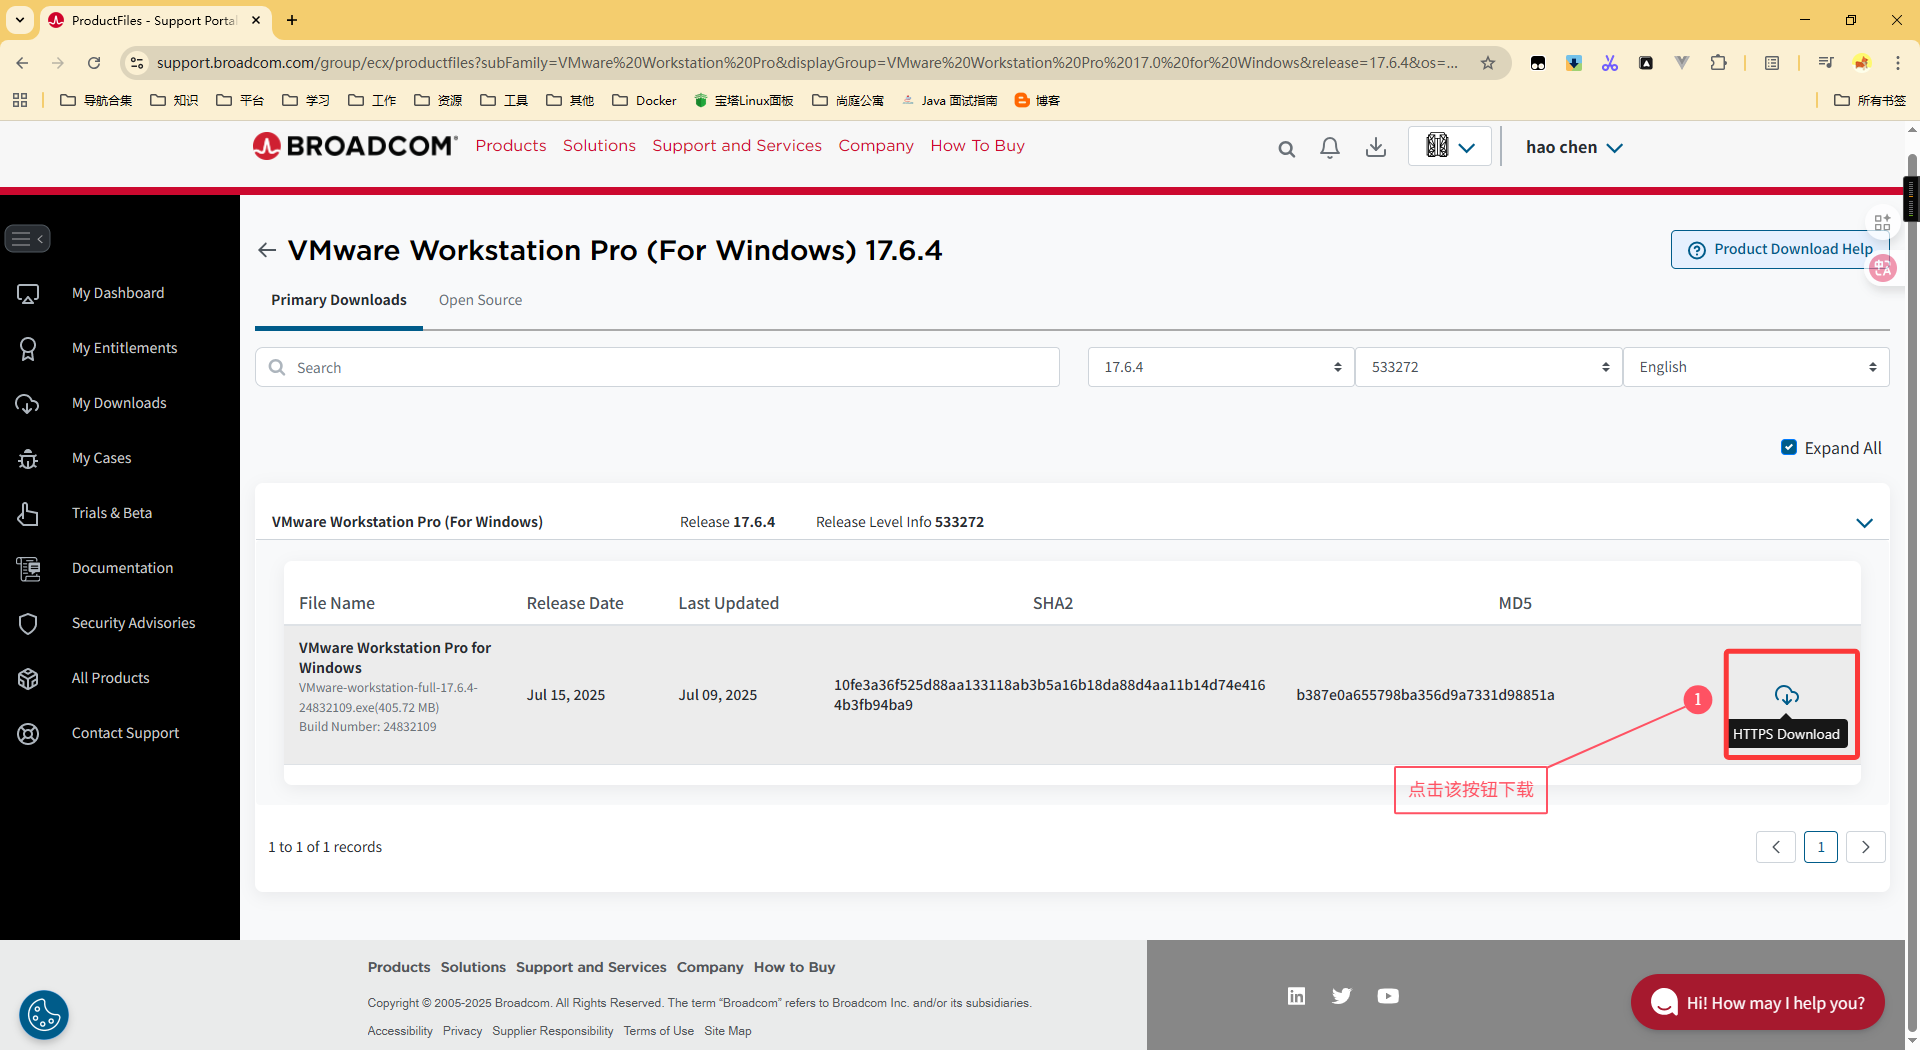Viewport: 1920px width, 1050px height.
Task: Collapse the left sidebar menu toggle
Action: [x=27, y=239]
